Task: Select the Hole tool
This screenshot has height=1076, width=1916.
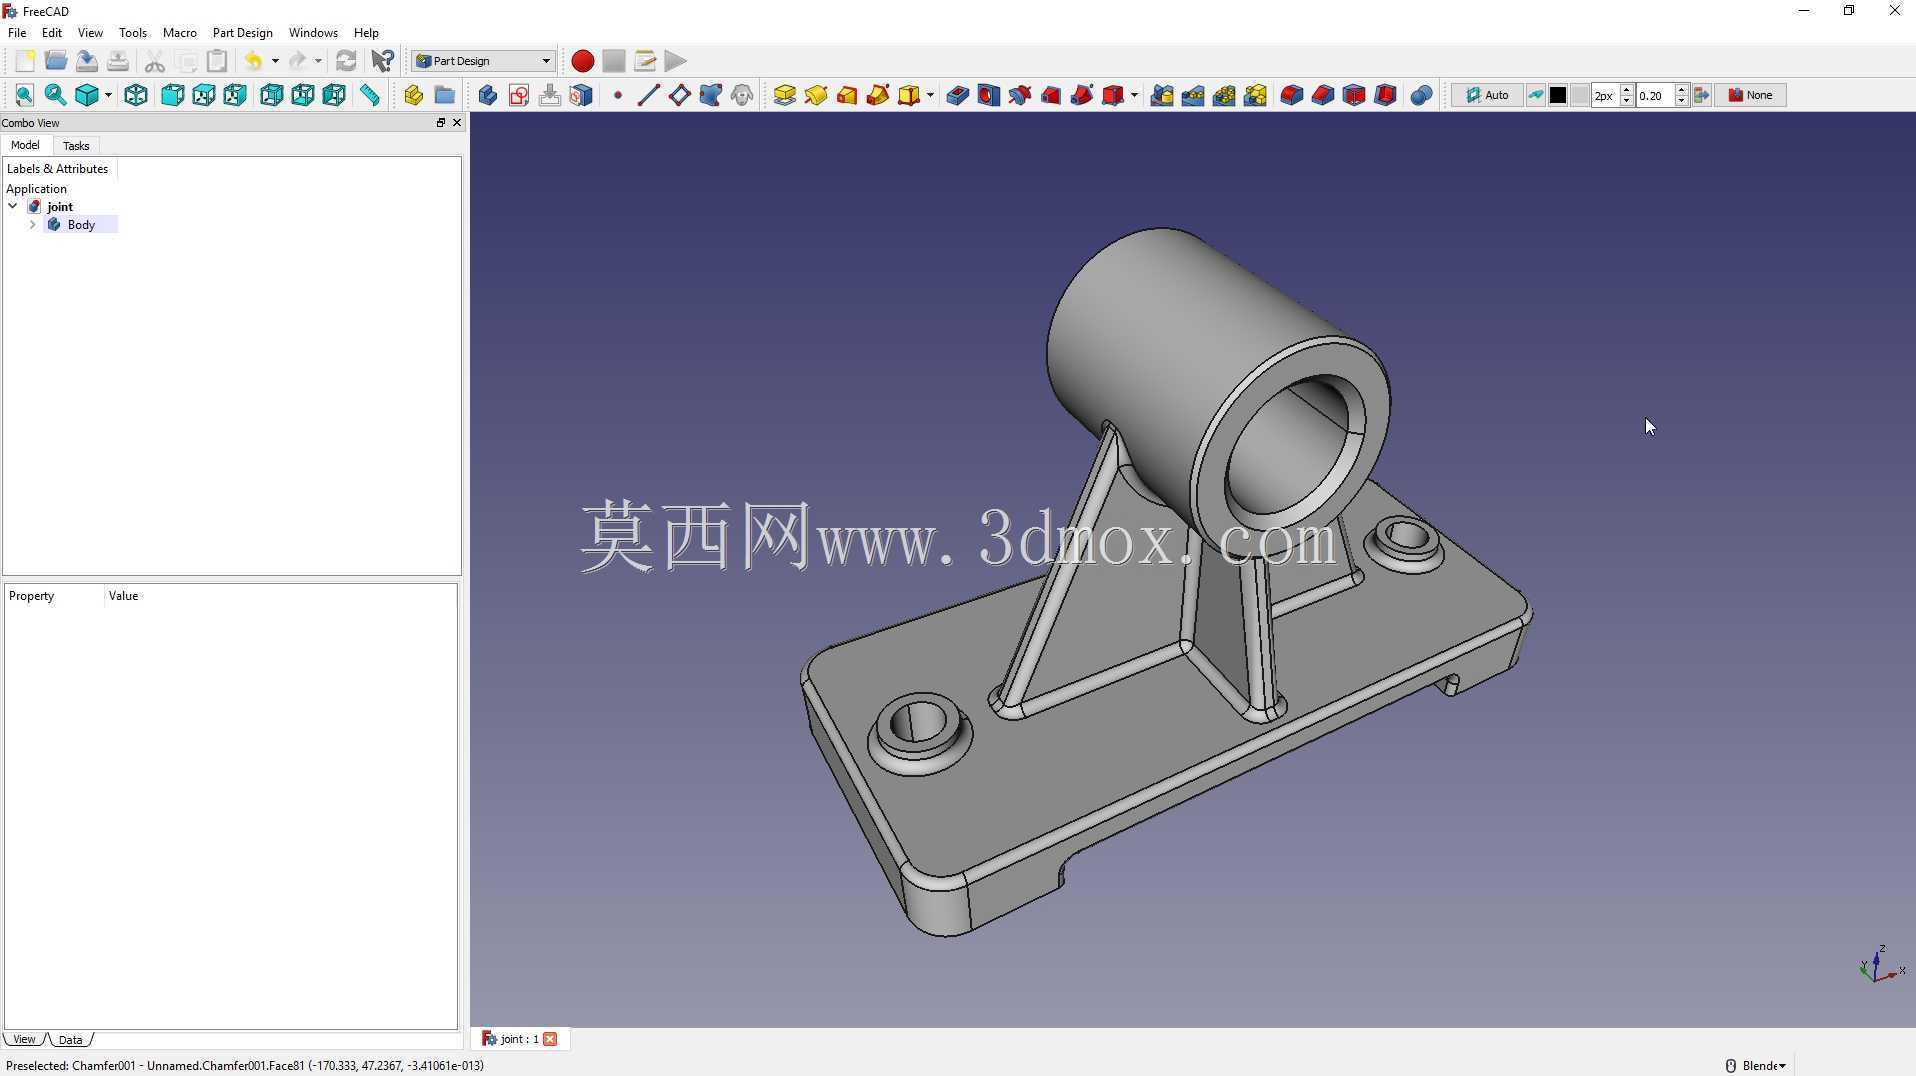Action: pos(989,95)
